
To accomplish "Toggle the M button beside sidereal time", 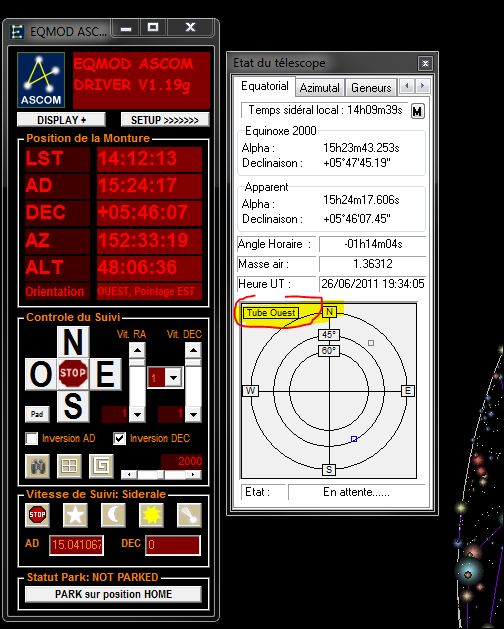I will click(x=417, y=111).
